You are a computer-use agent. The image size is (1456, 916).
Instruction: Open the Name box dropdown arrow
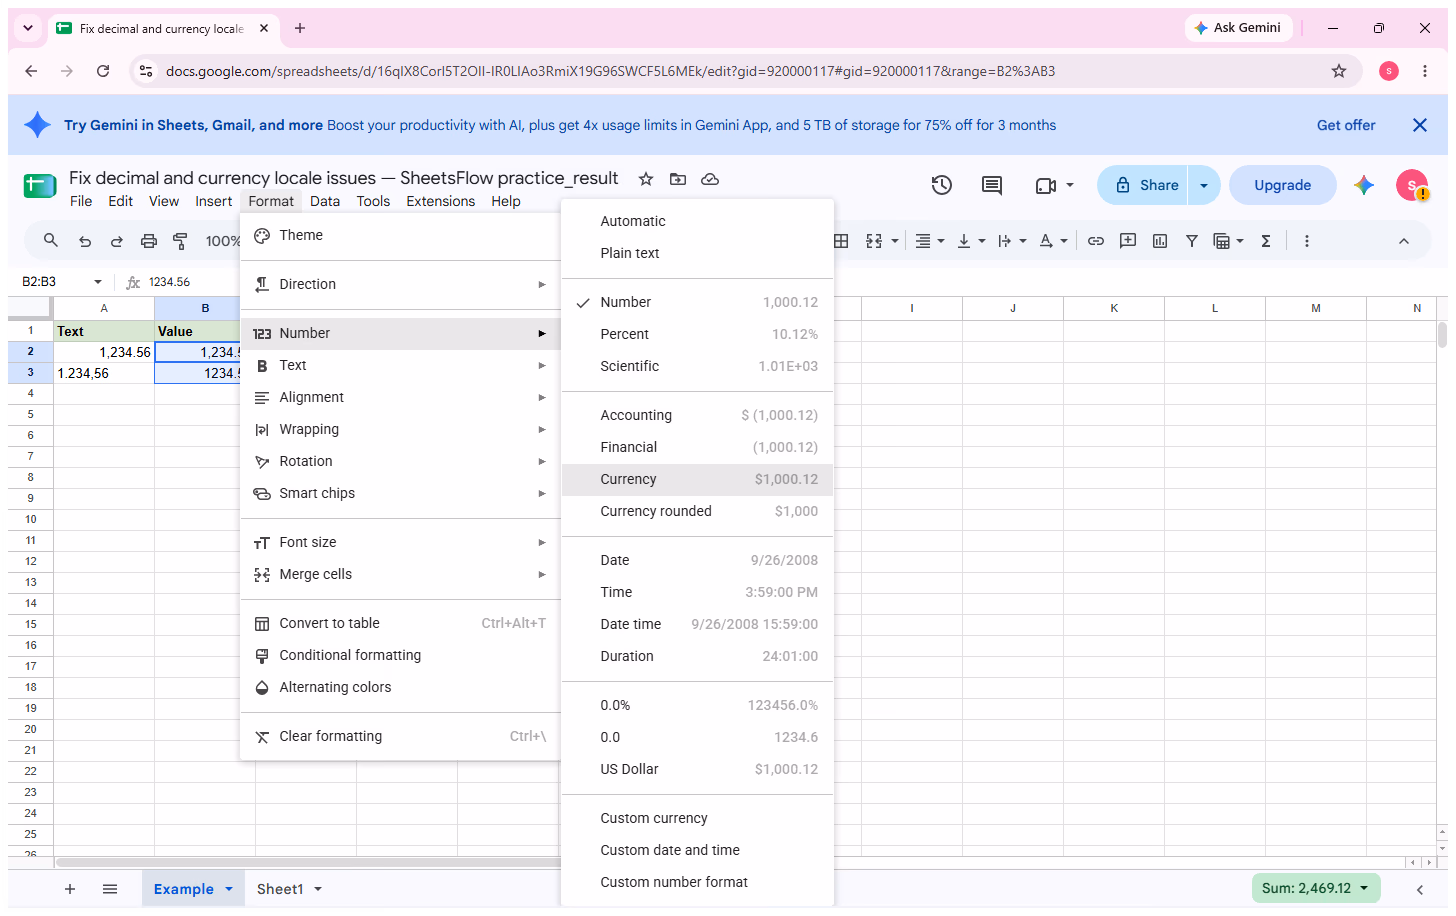(98, 282)
